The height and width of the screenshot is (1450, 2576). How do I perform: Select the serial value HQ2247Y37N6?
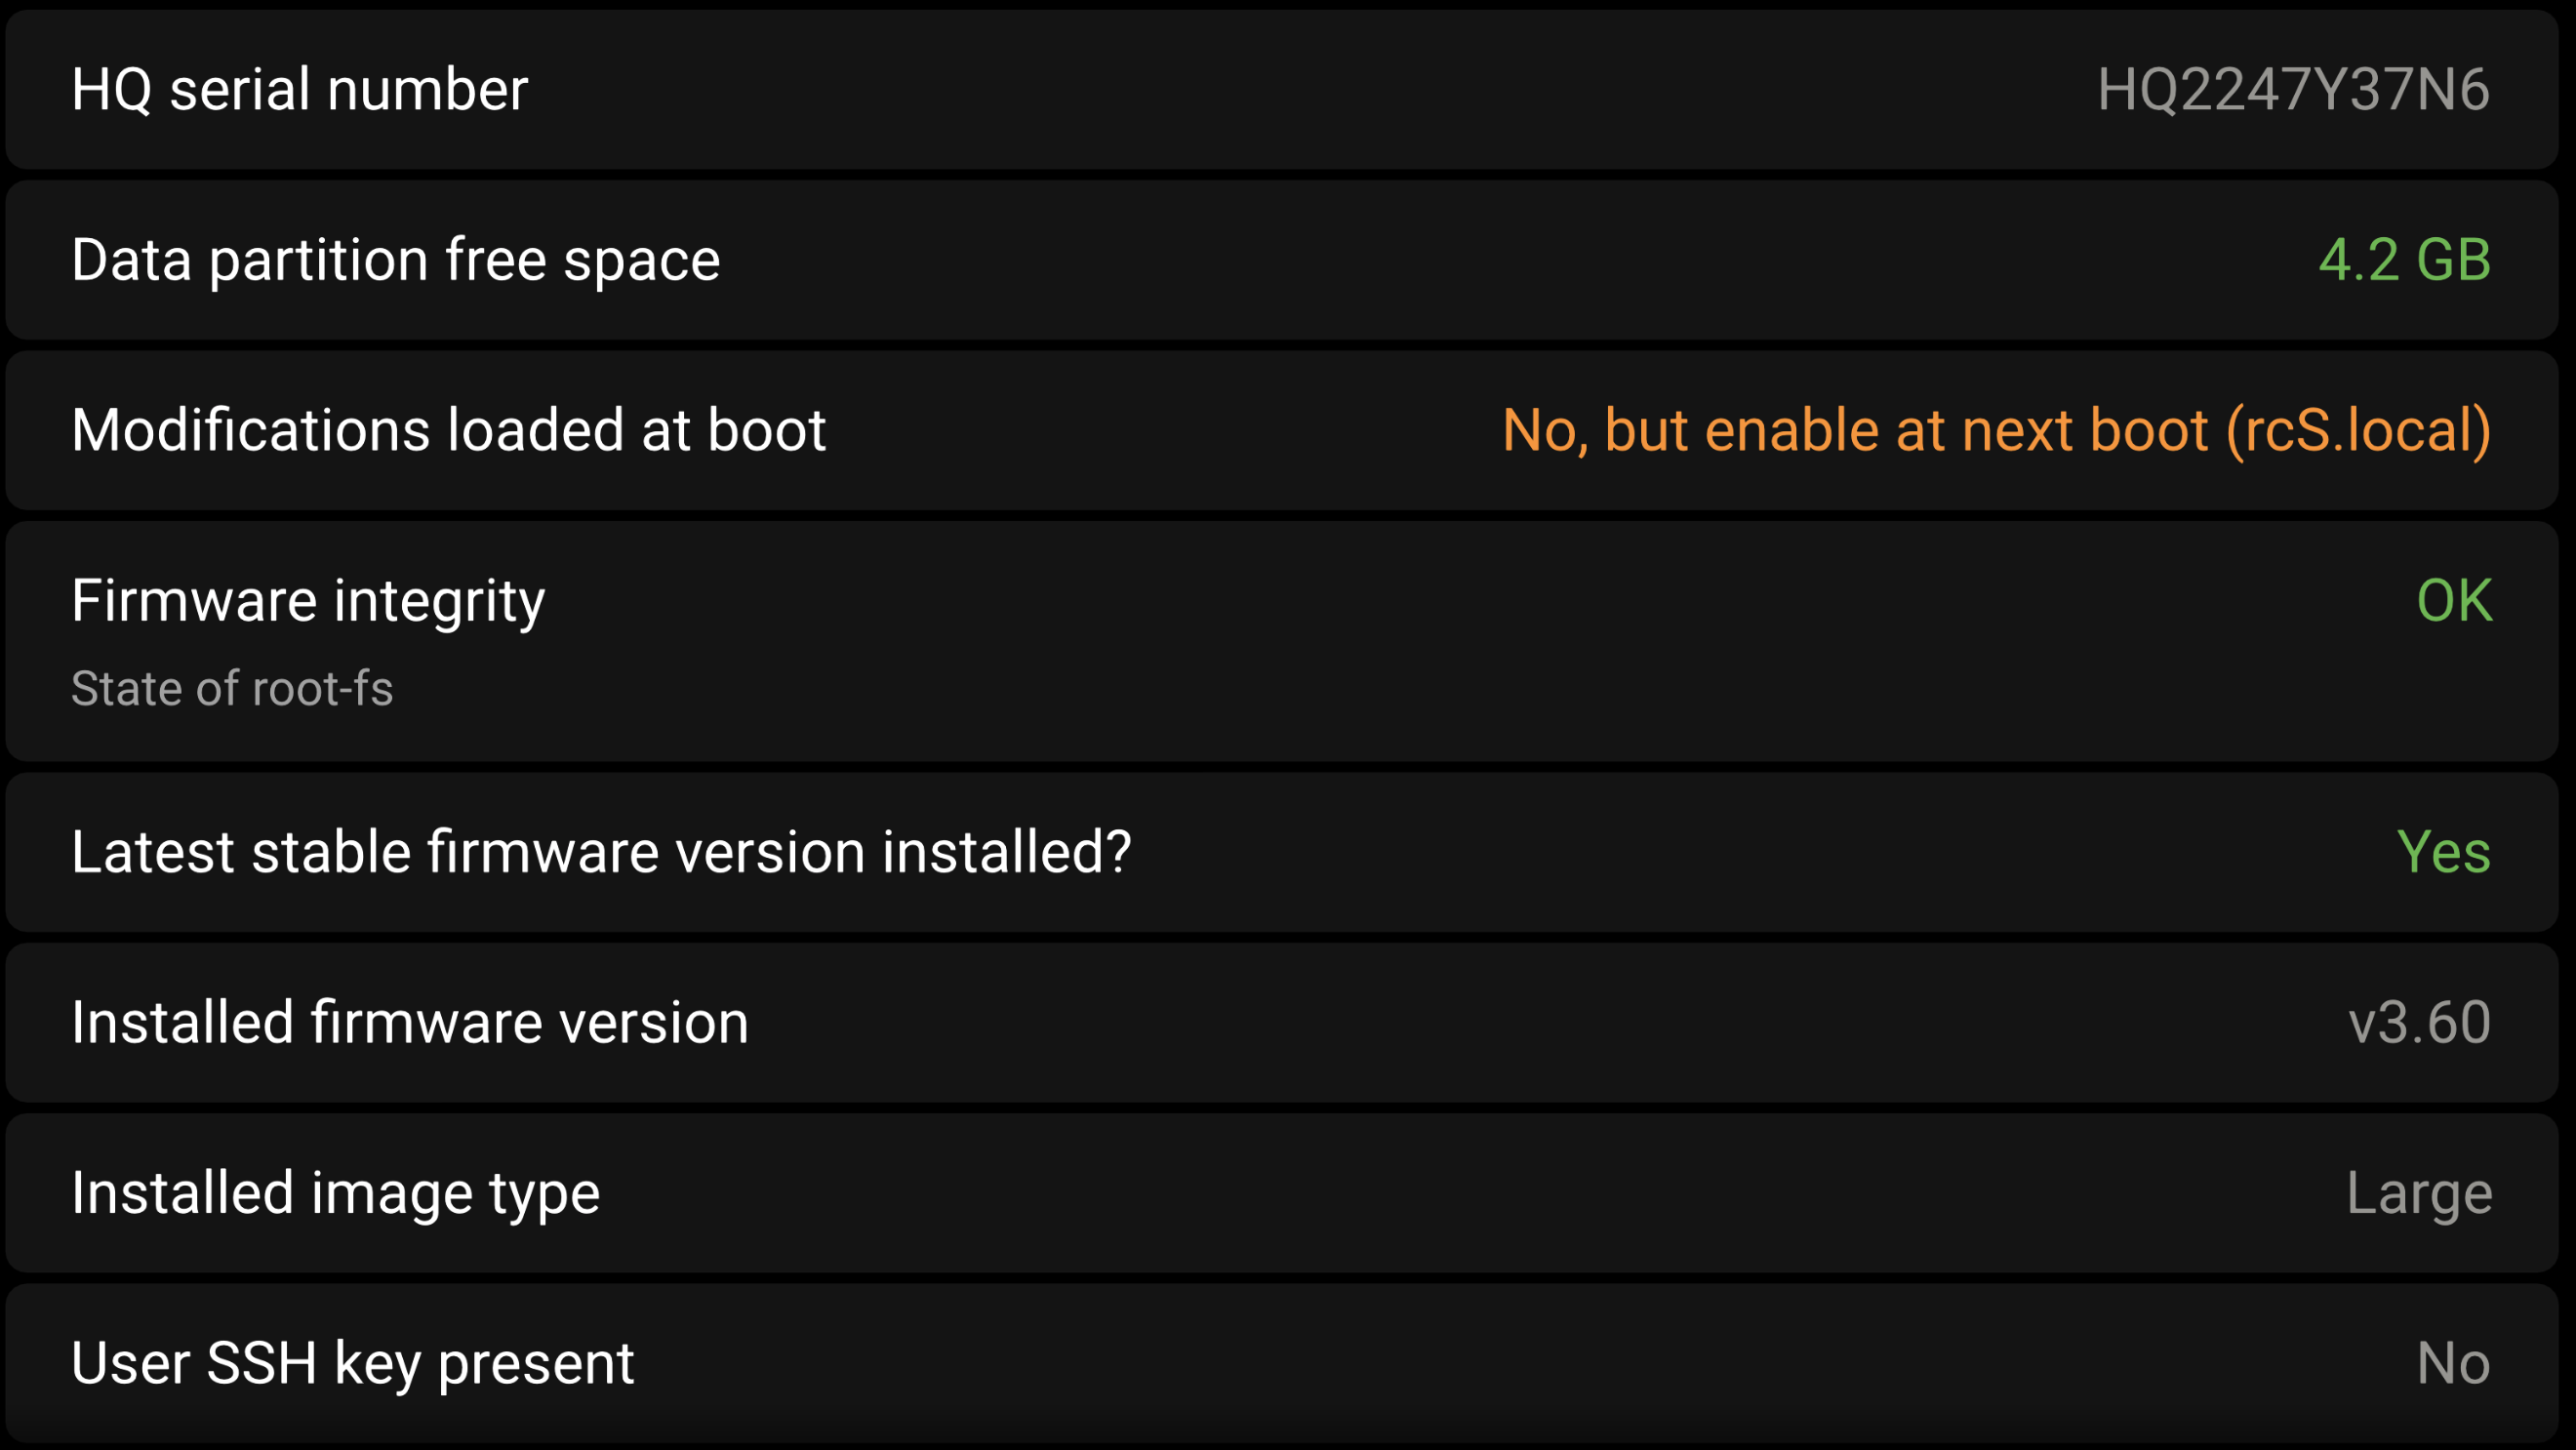pyautogui.click(x=2292, y=90)
